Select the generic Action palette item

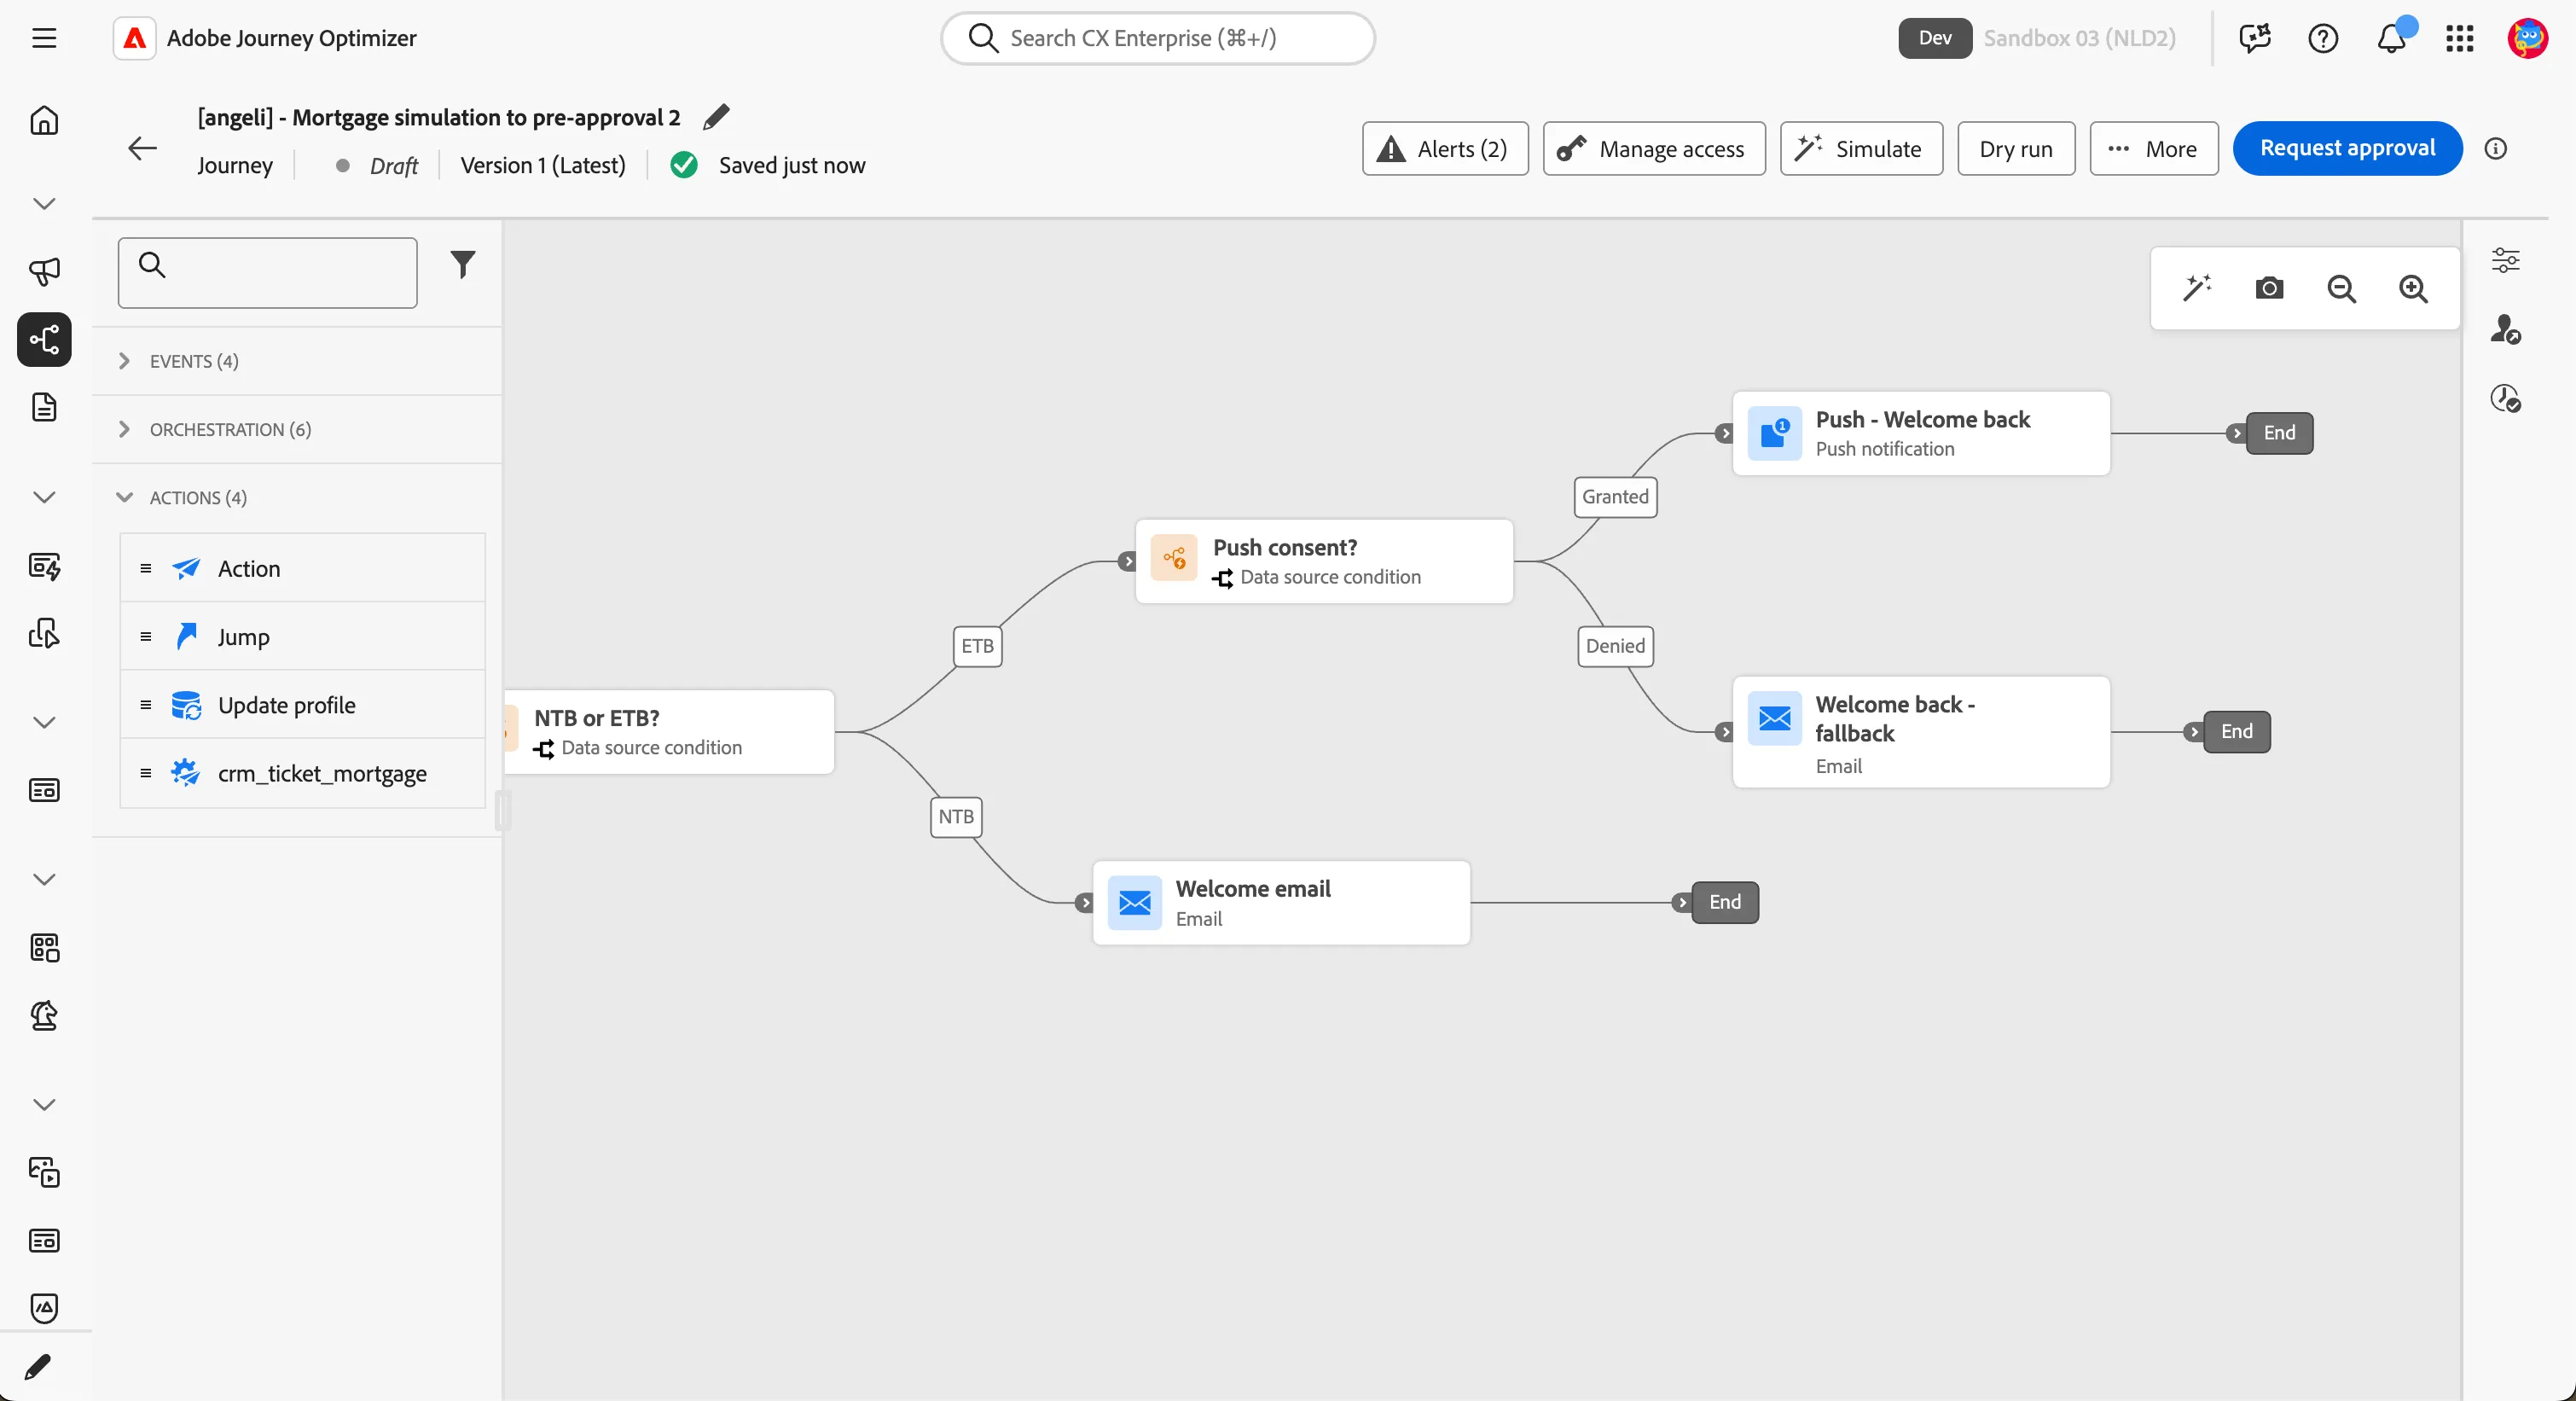[x=302, y=568]
